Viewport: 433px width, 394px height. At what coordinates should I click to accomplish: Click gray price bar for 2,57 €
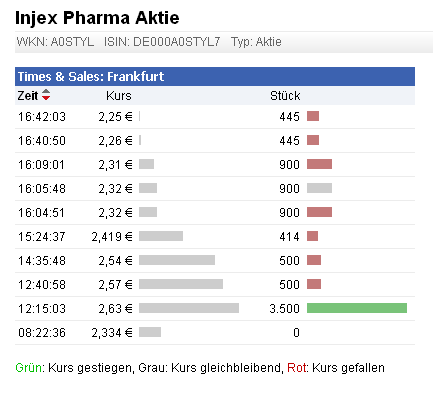pos(181,284)
